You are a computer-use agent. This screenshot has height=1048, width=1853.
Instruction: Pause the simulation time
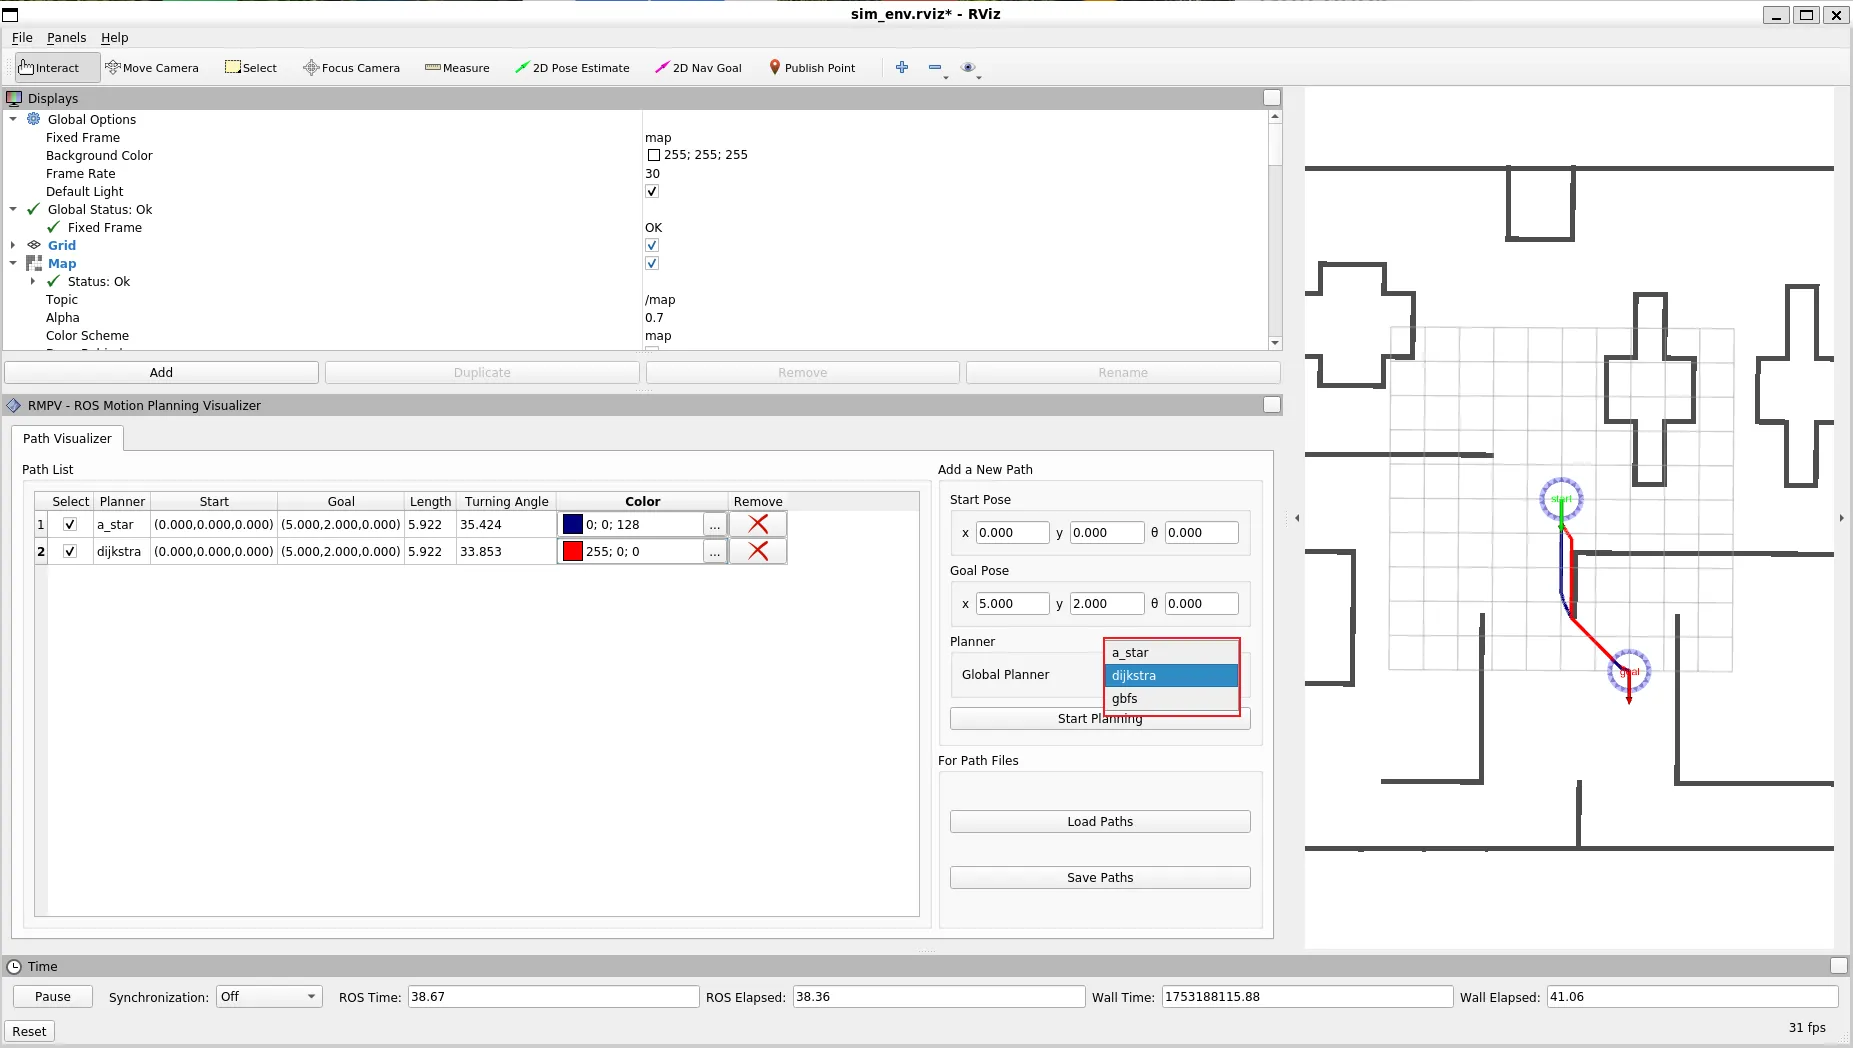(x=53, y=996)
